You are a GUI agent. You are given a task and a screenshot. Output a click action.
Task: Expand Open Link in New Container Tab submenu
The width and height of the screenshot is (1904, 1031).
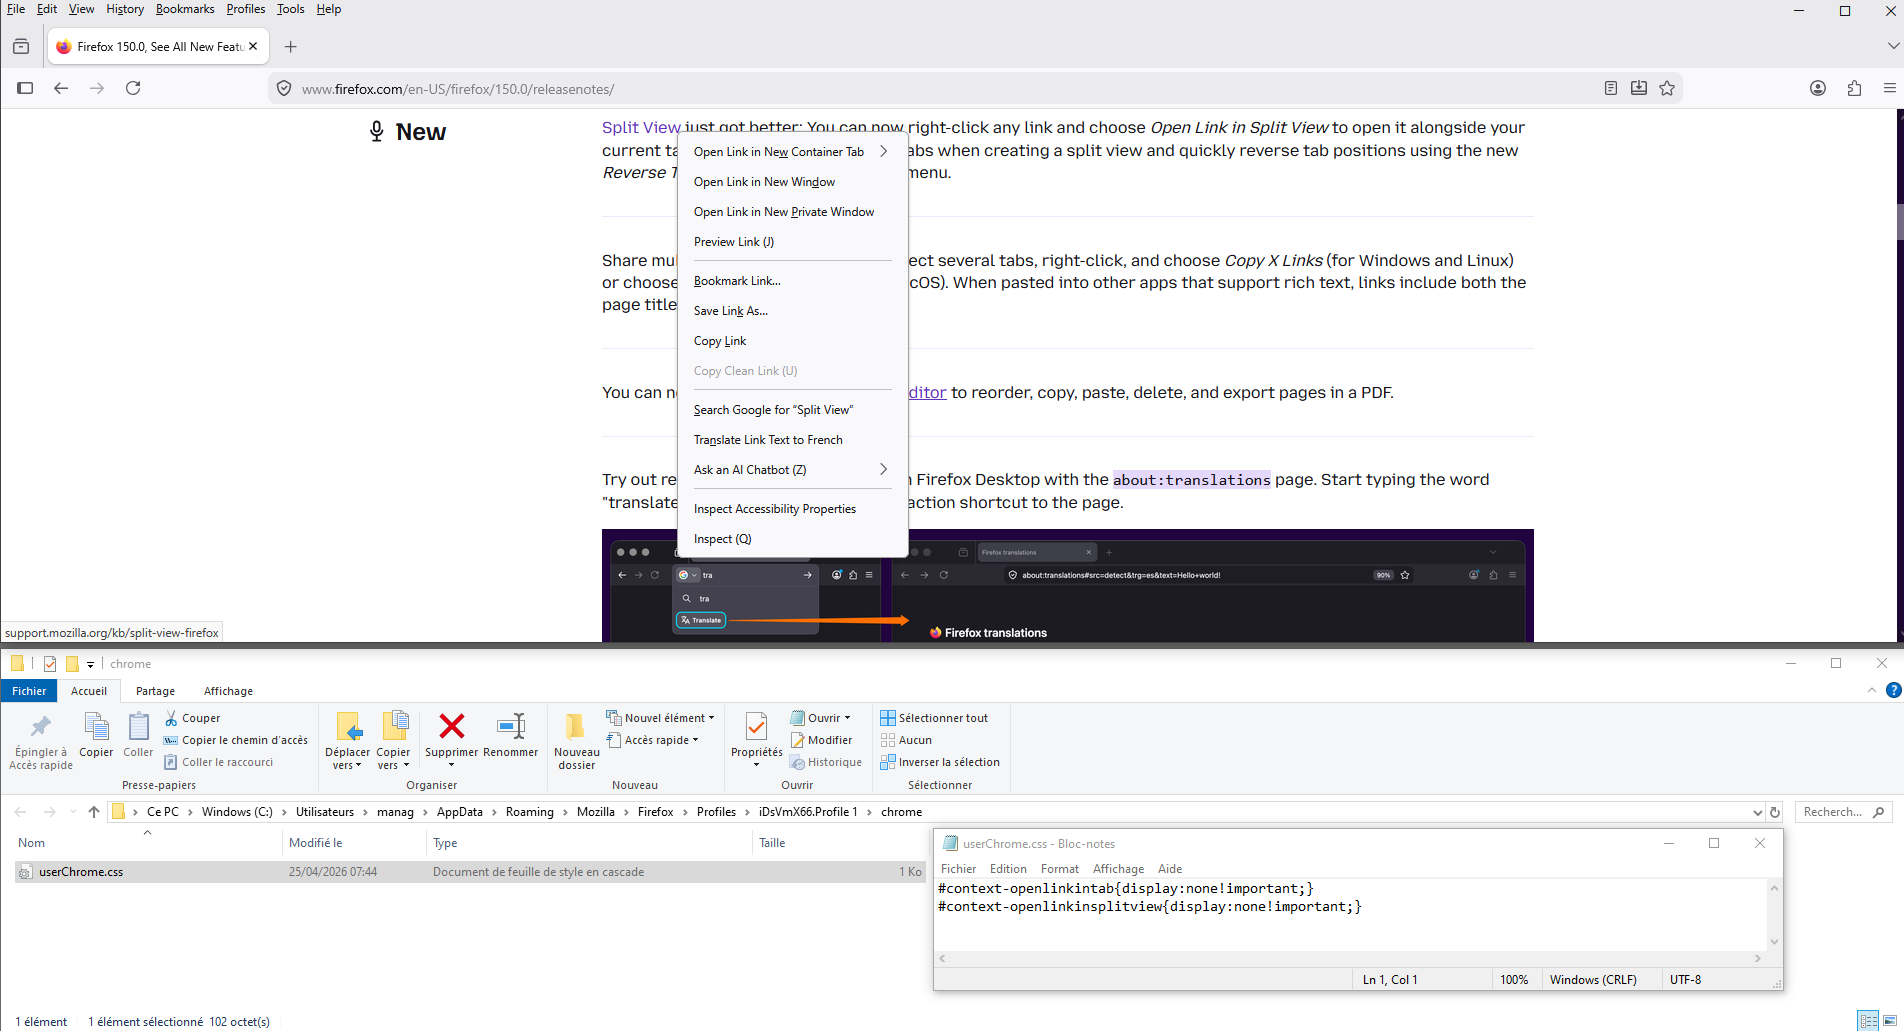coord(883,152)
